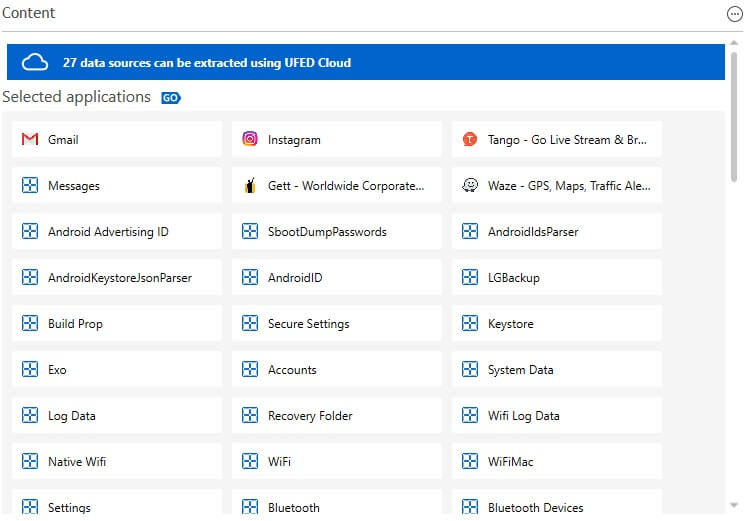Select the Wifi Log Data label
Viewport: 751px width, 521px height.
(523, 416)
